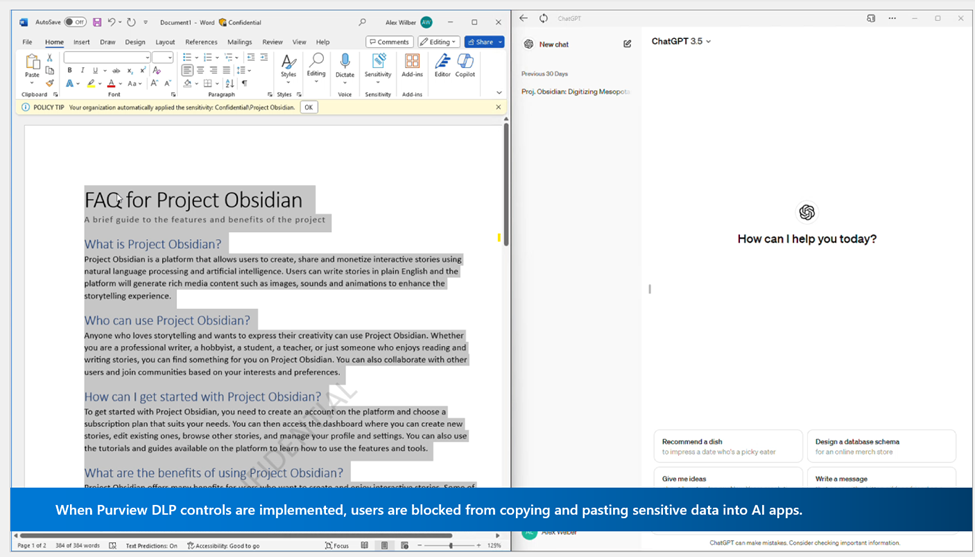Click the Decrease Indent icon
Image resolution: width=975 pixels, height=557 pixels.
click(x=251, y=57)
